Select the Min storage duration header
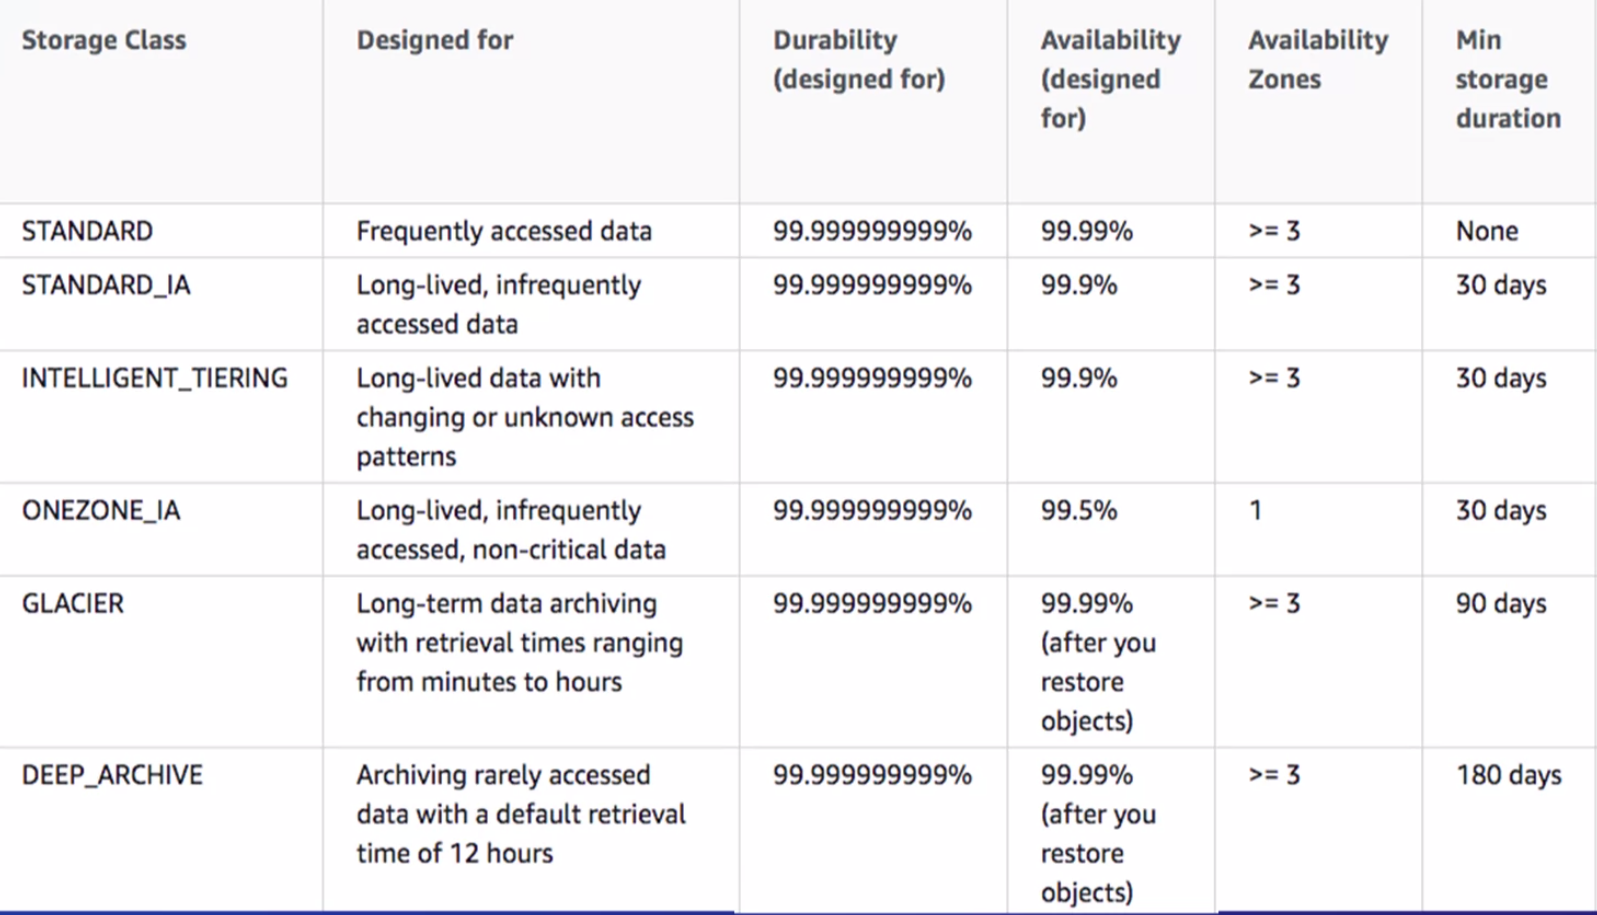Screen dimensions: 1597x915 click(x=1507, y=79)
